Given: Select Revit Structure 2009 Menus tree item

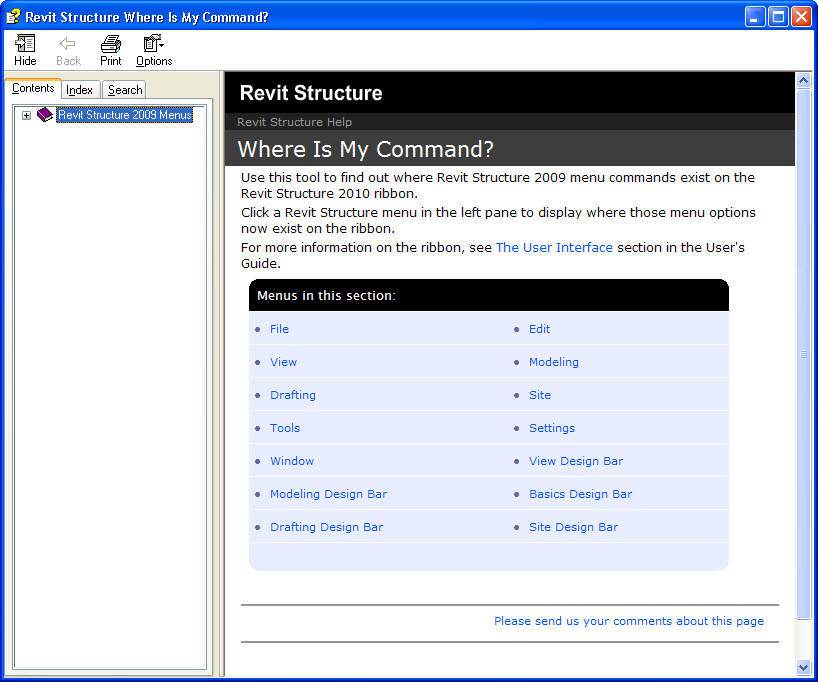Looking at the screenshot, I should point(125,115).
